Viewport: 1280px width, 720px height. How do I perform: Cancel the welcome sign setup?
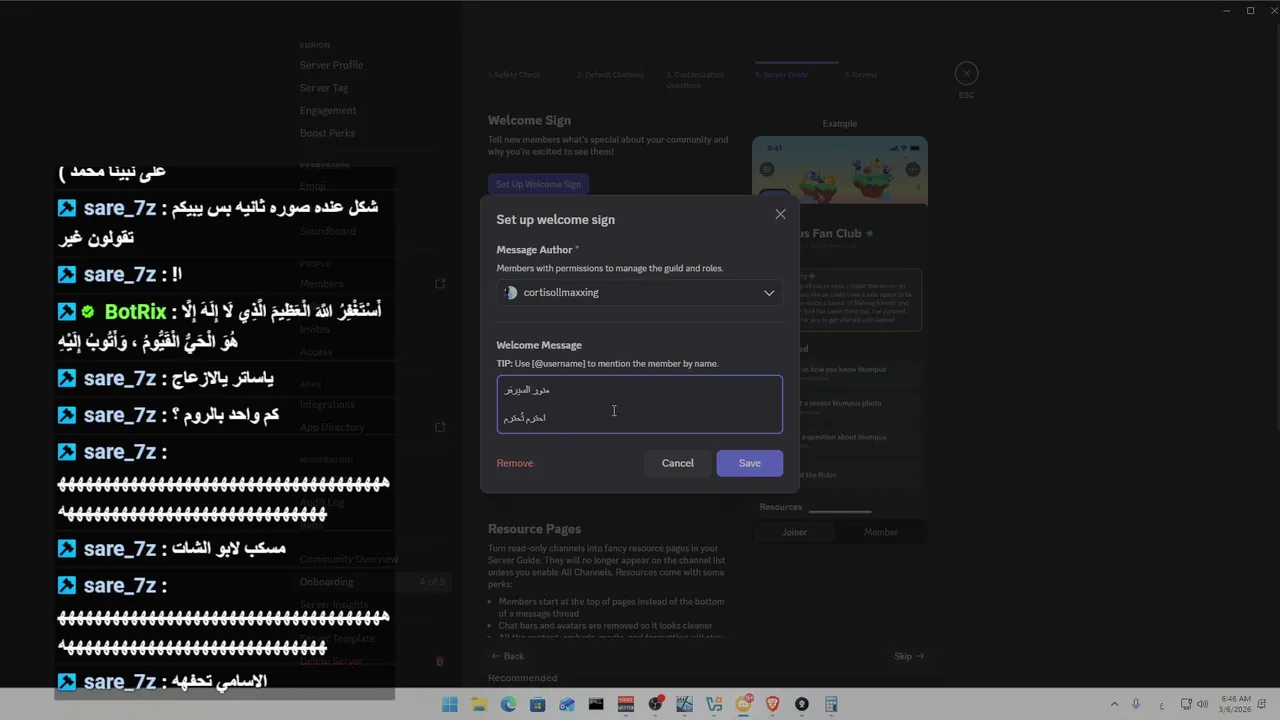(677, 463)
